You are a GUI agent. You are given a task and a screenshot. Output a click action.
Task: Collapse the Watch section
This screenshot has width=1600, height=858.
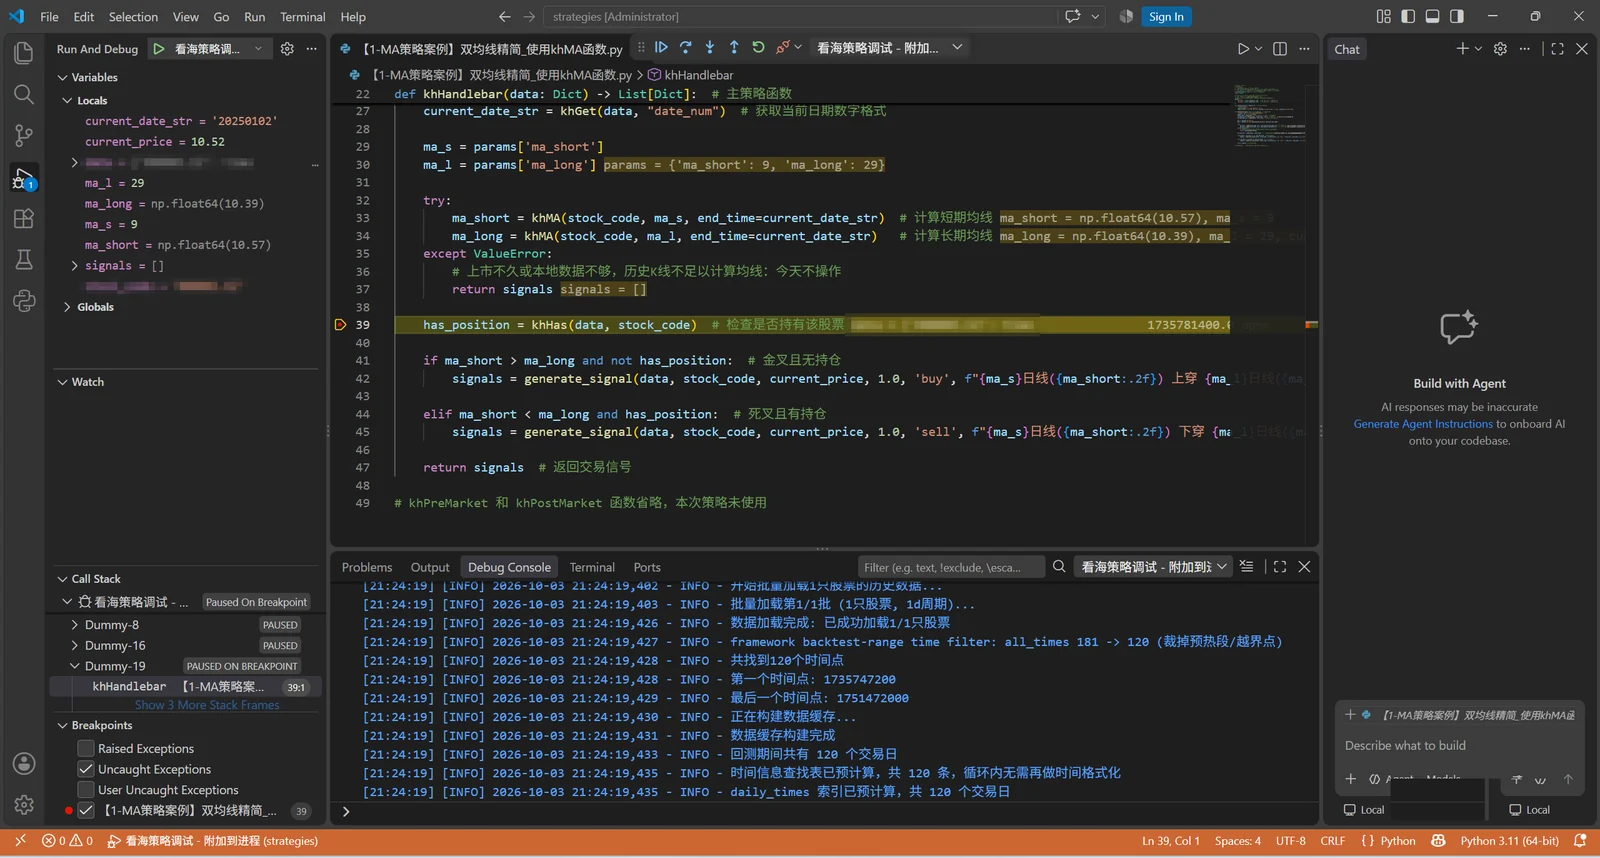(x=63, y=382)
